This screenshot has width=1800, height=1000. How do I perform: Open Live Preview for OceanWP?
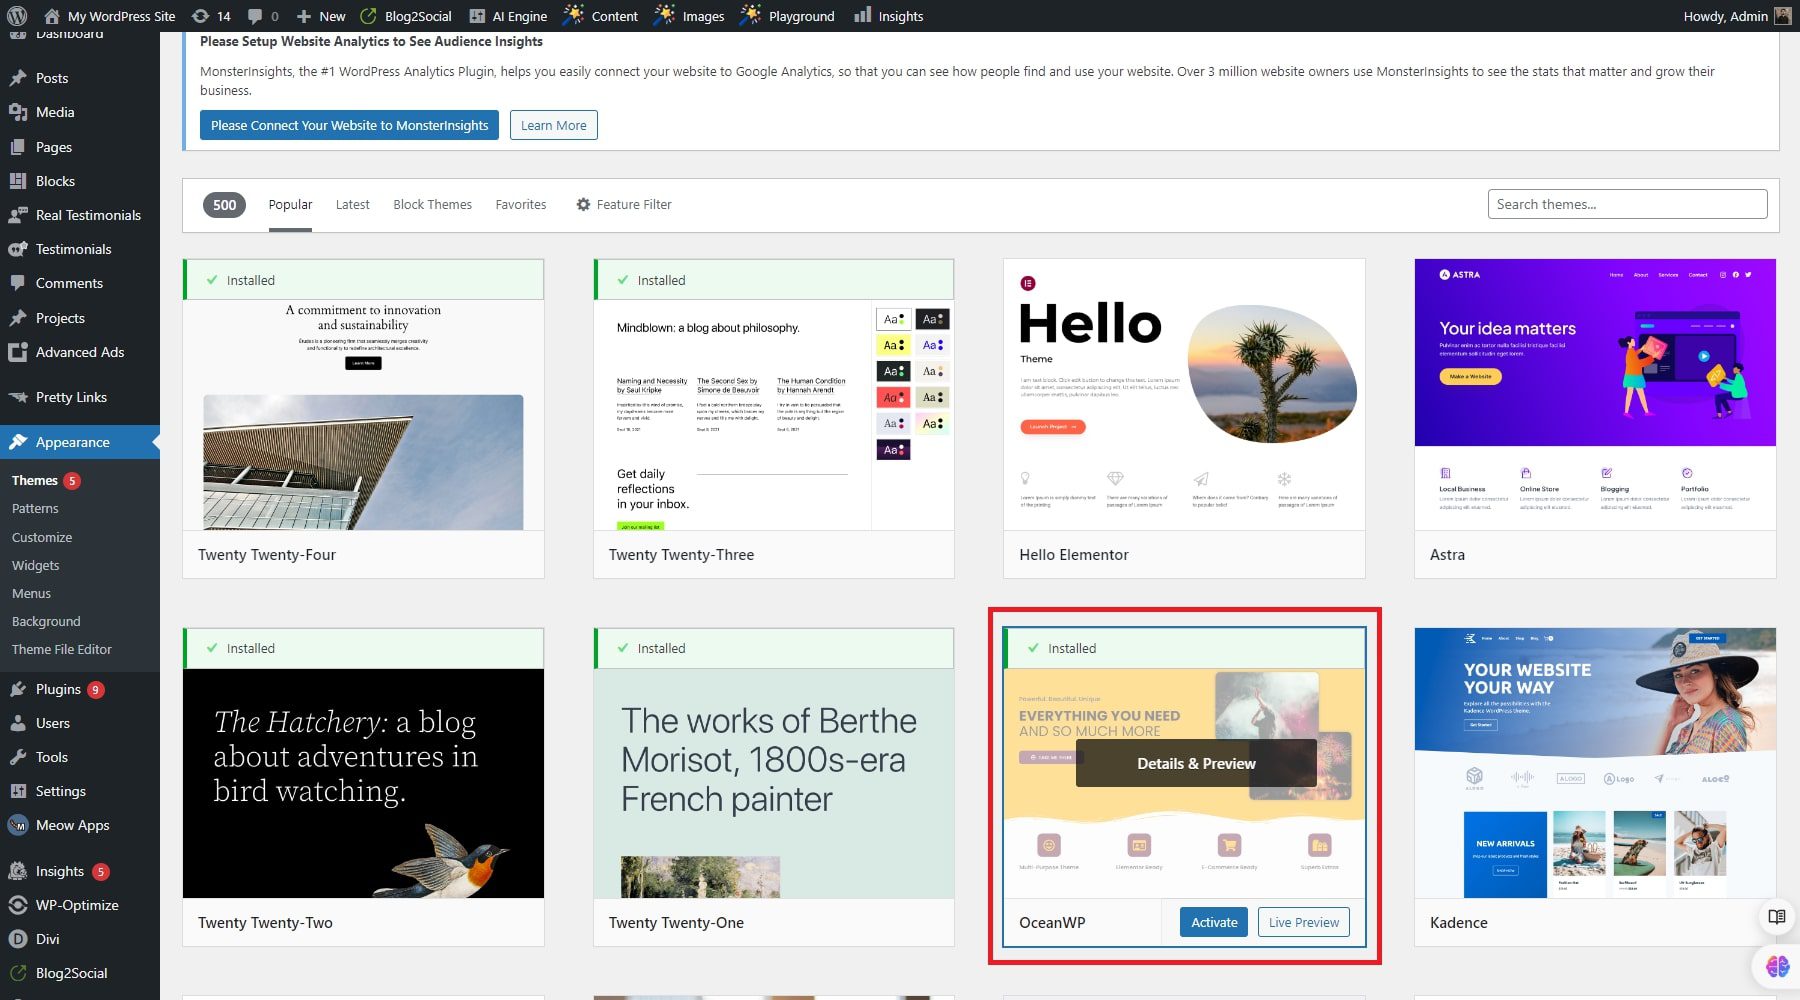point(1303,922)
